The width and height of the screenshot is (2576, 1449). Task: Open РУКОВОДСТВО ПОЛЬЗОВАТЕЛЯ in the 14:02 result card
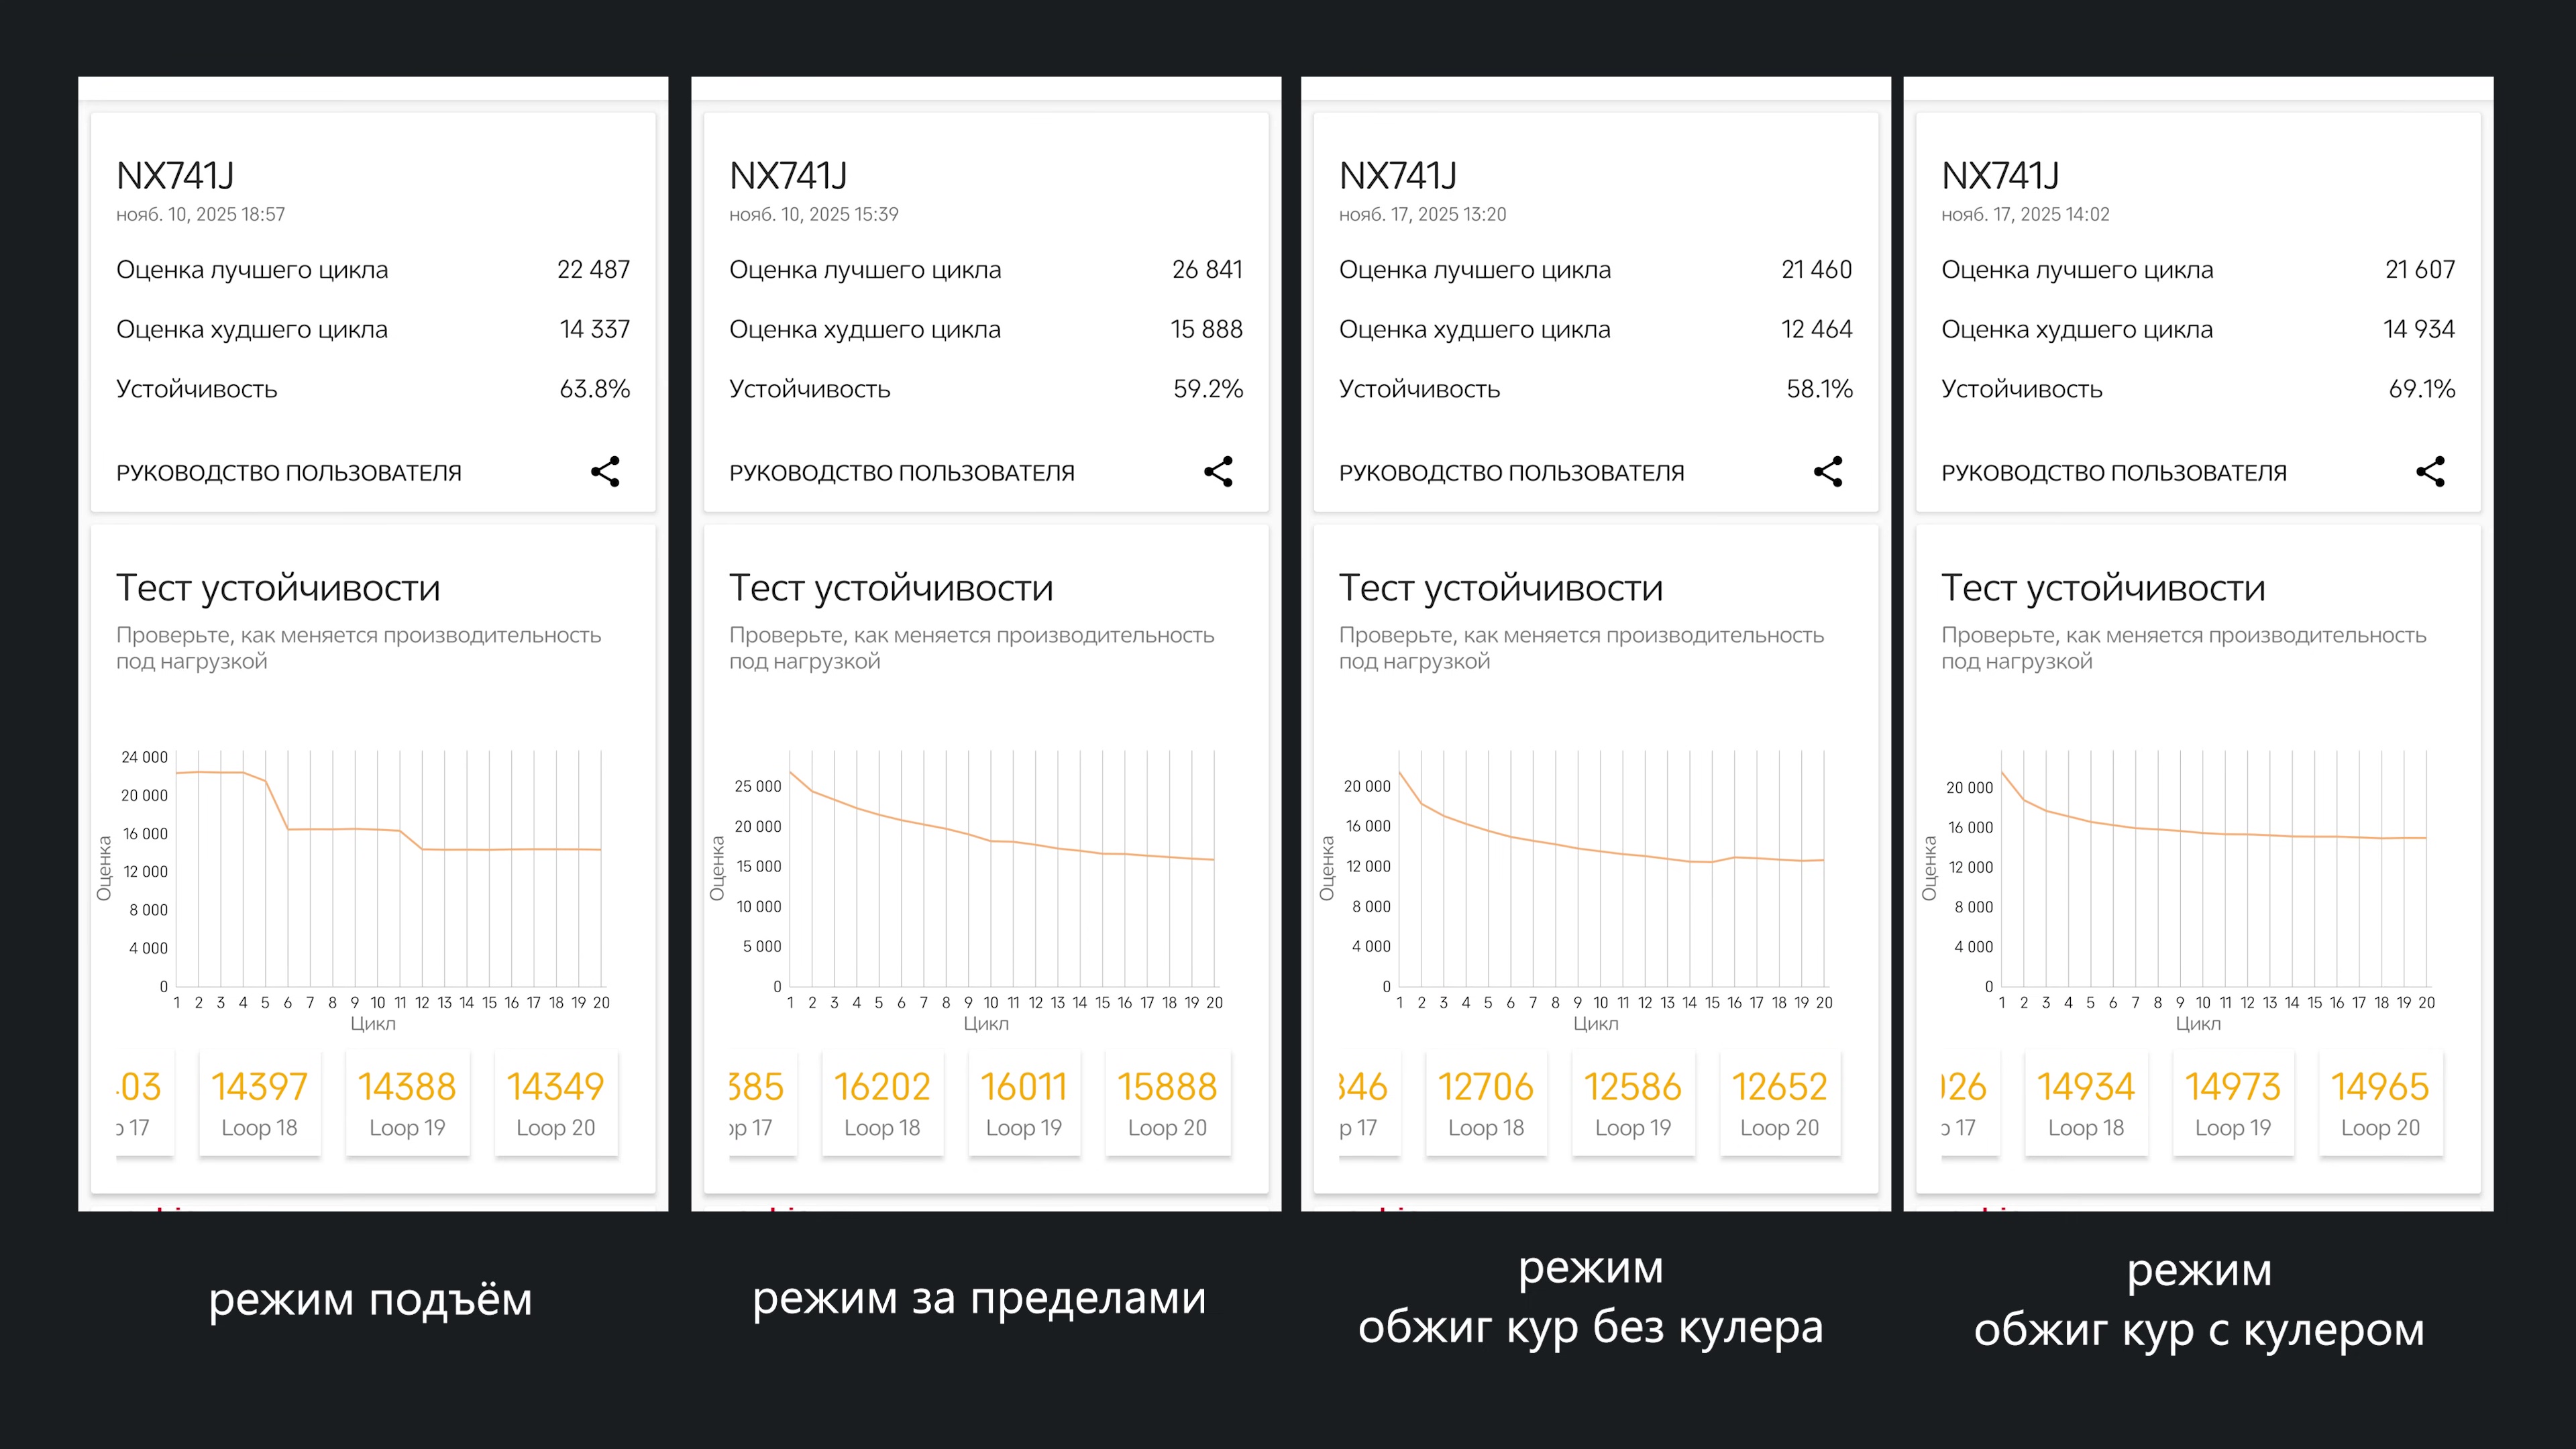pyautogui.click(x=2114, y=473)
